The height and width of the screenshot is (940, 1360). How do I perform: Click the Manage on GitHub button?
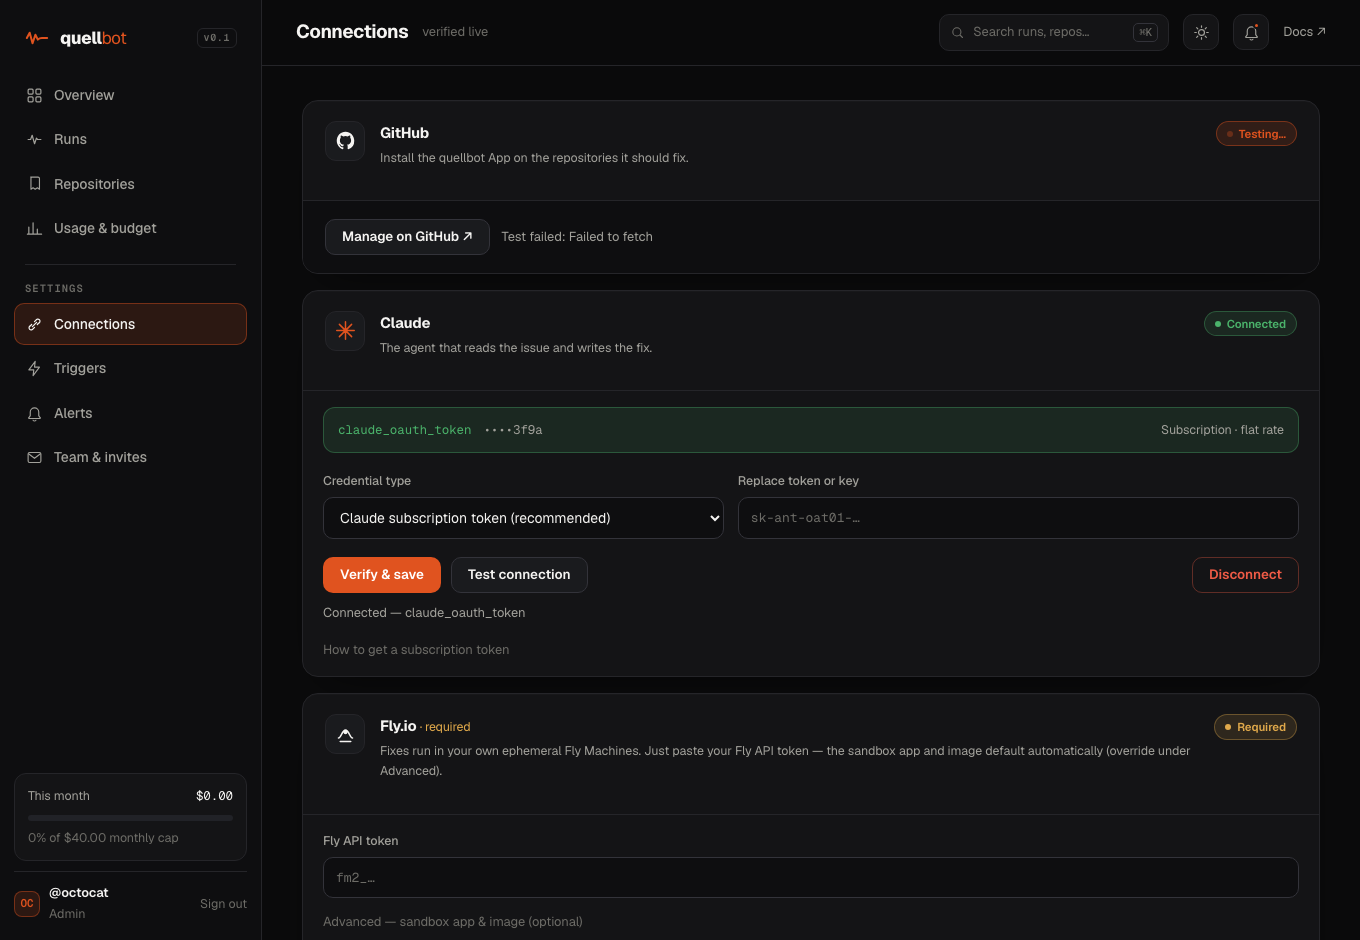(407, 237)
